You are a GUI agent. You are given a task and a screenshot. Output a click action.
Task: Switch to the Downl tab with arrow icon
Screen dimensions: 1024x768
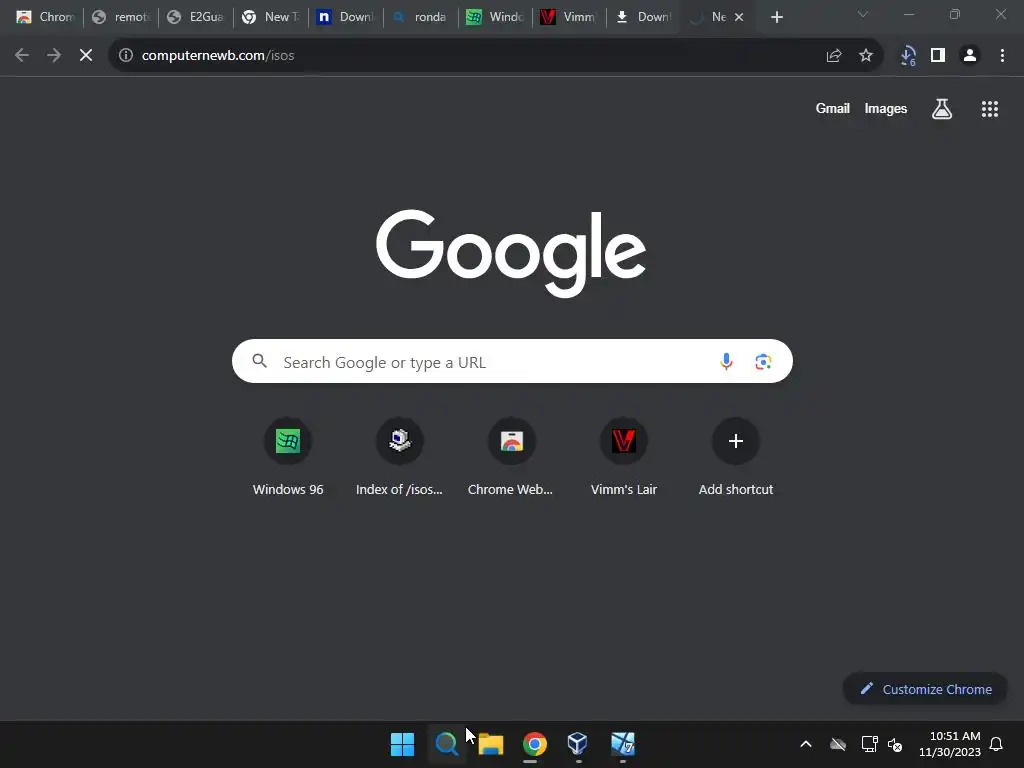point(644,17)
